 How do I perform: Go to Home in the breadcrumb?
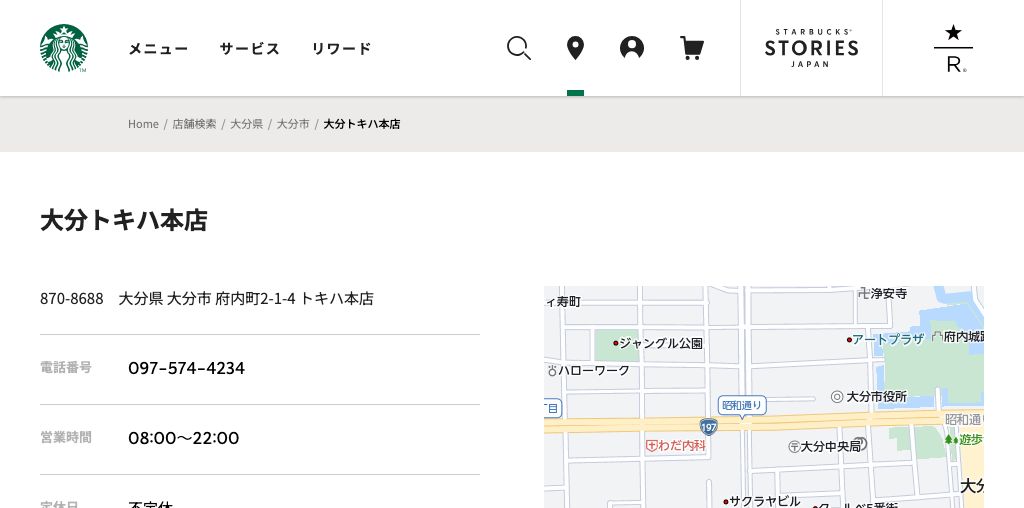tap(143, 124)
